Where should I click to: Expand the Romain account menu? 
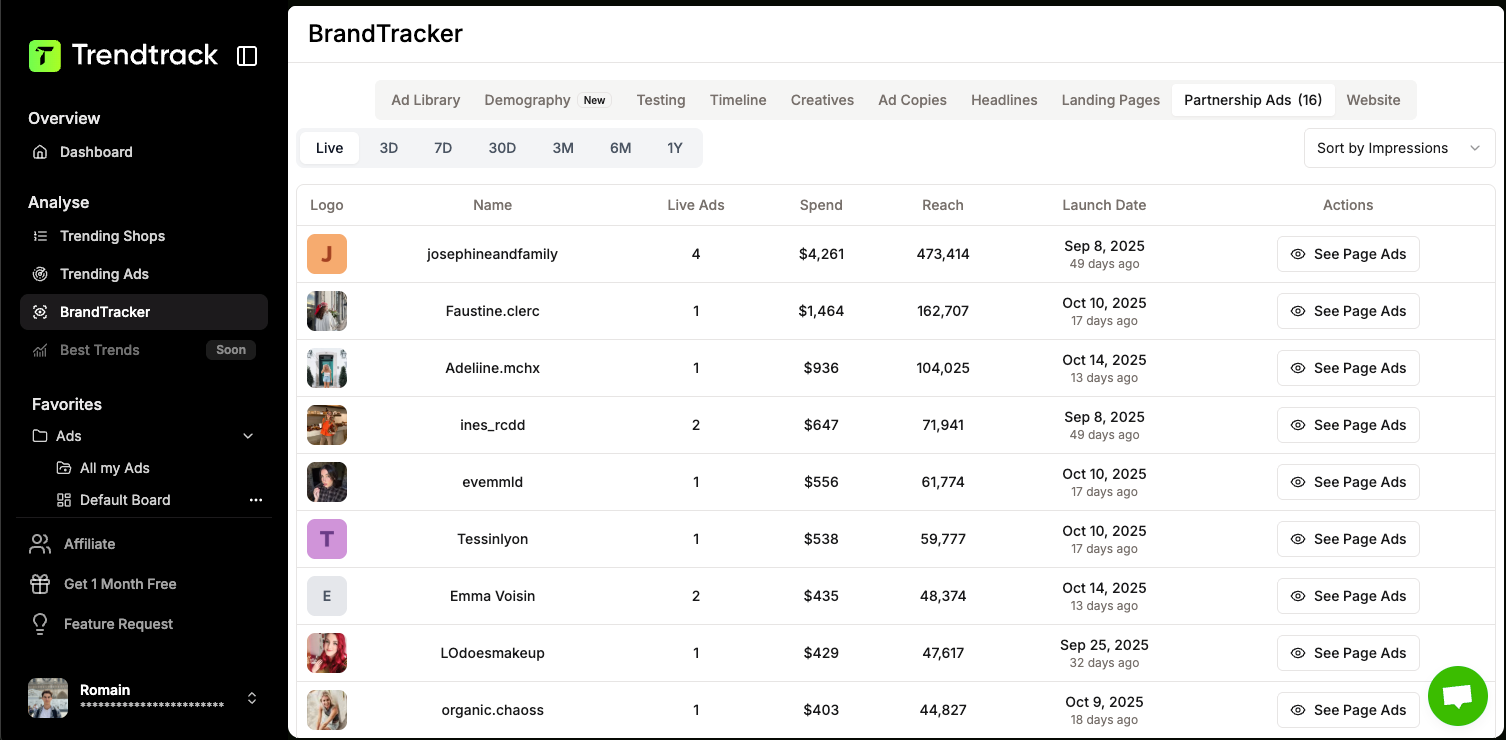[252, 698]
